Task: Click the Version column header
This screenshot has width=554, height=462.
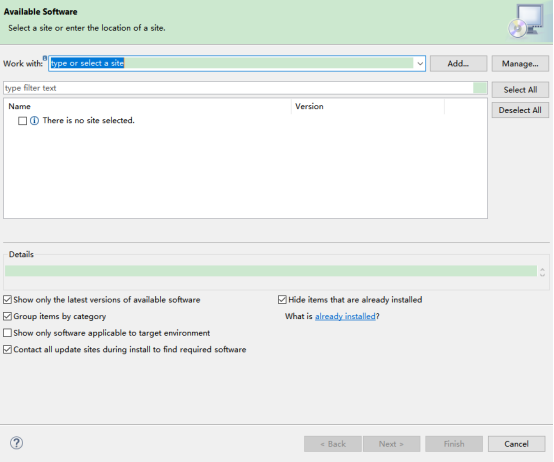Action: (x=368, y=106)
